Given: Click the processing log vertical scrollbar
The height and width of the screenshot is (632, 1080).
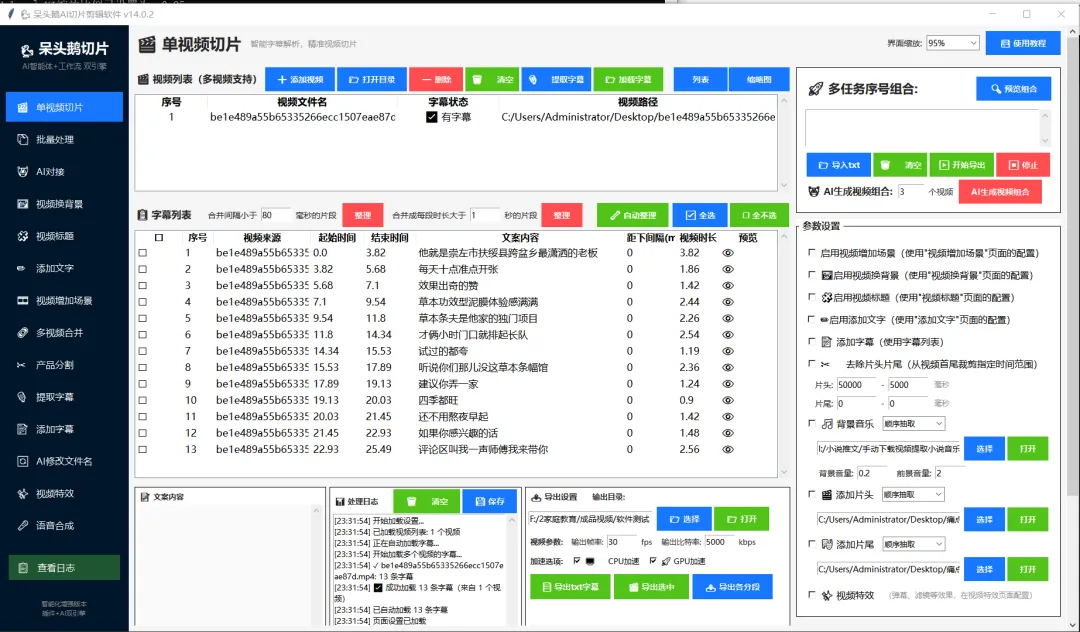Looking at the screenshot, I should point(512,571).
